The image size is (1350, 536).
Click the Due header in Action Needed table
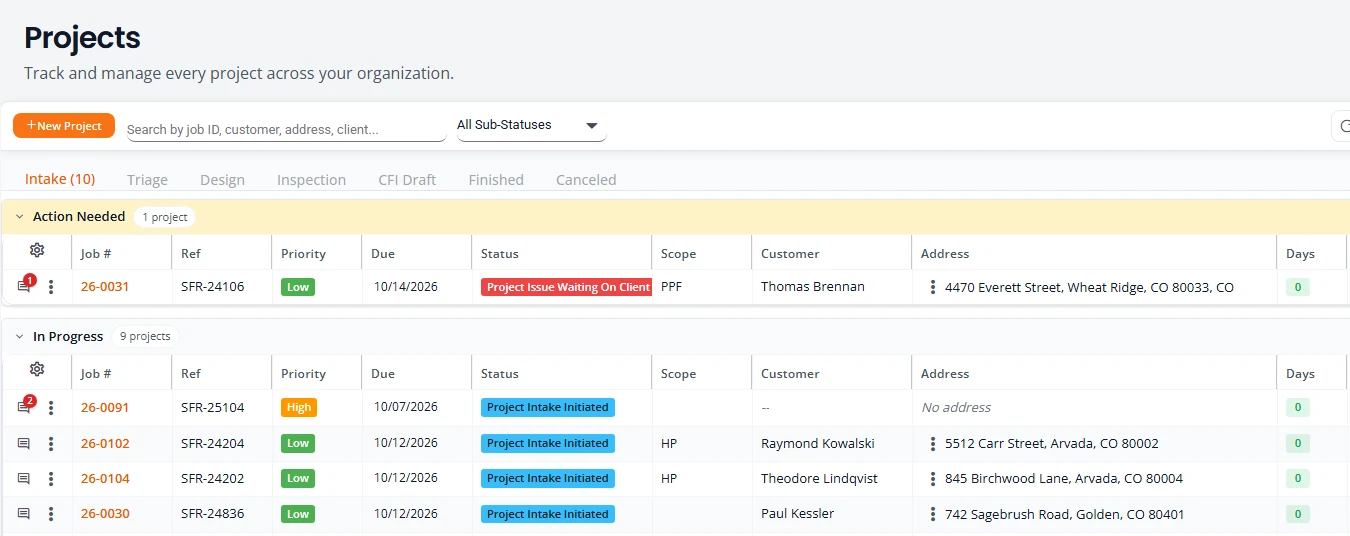coord(383,254)
